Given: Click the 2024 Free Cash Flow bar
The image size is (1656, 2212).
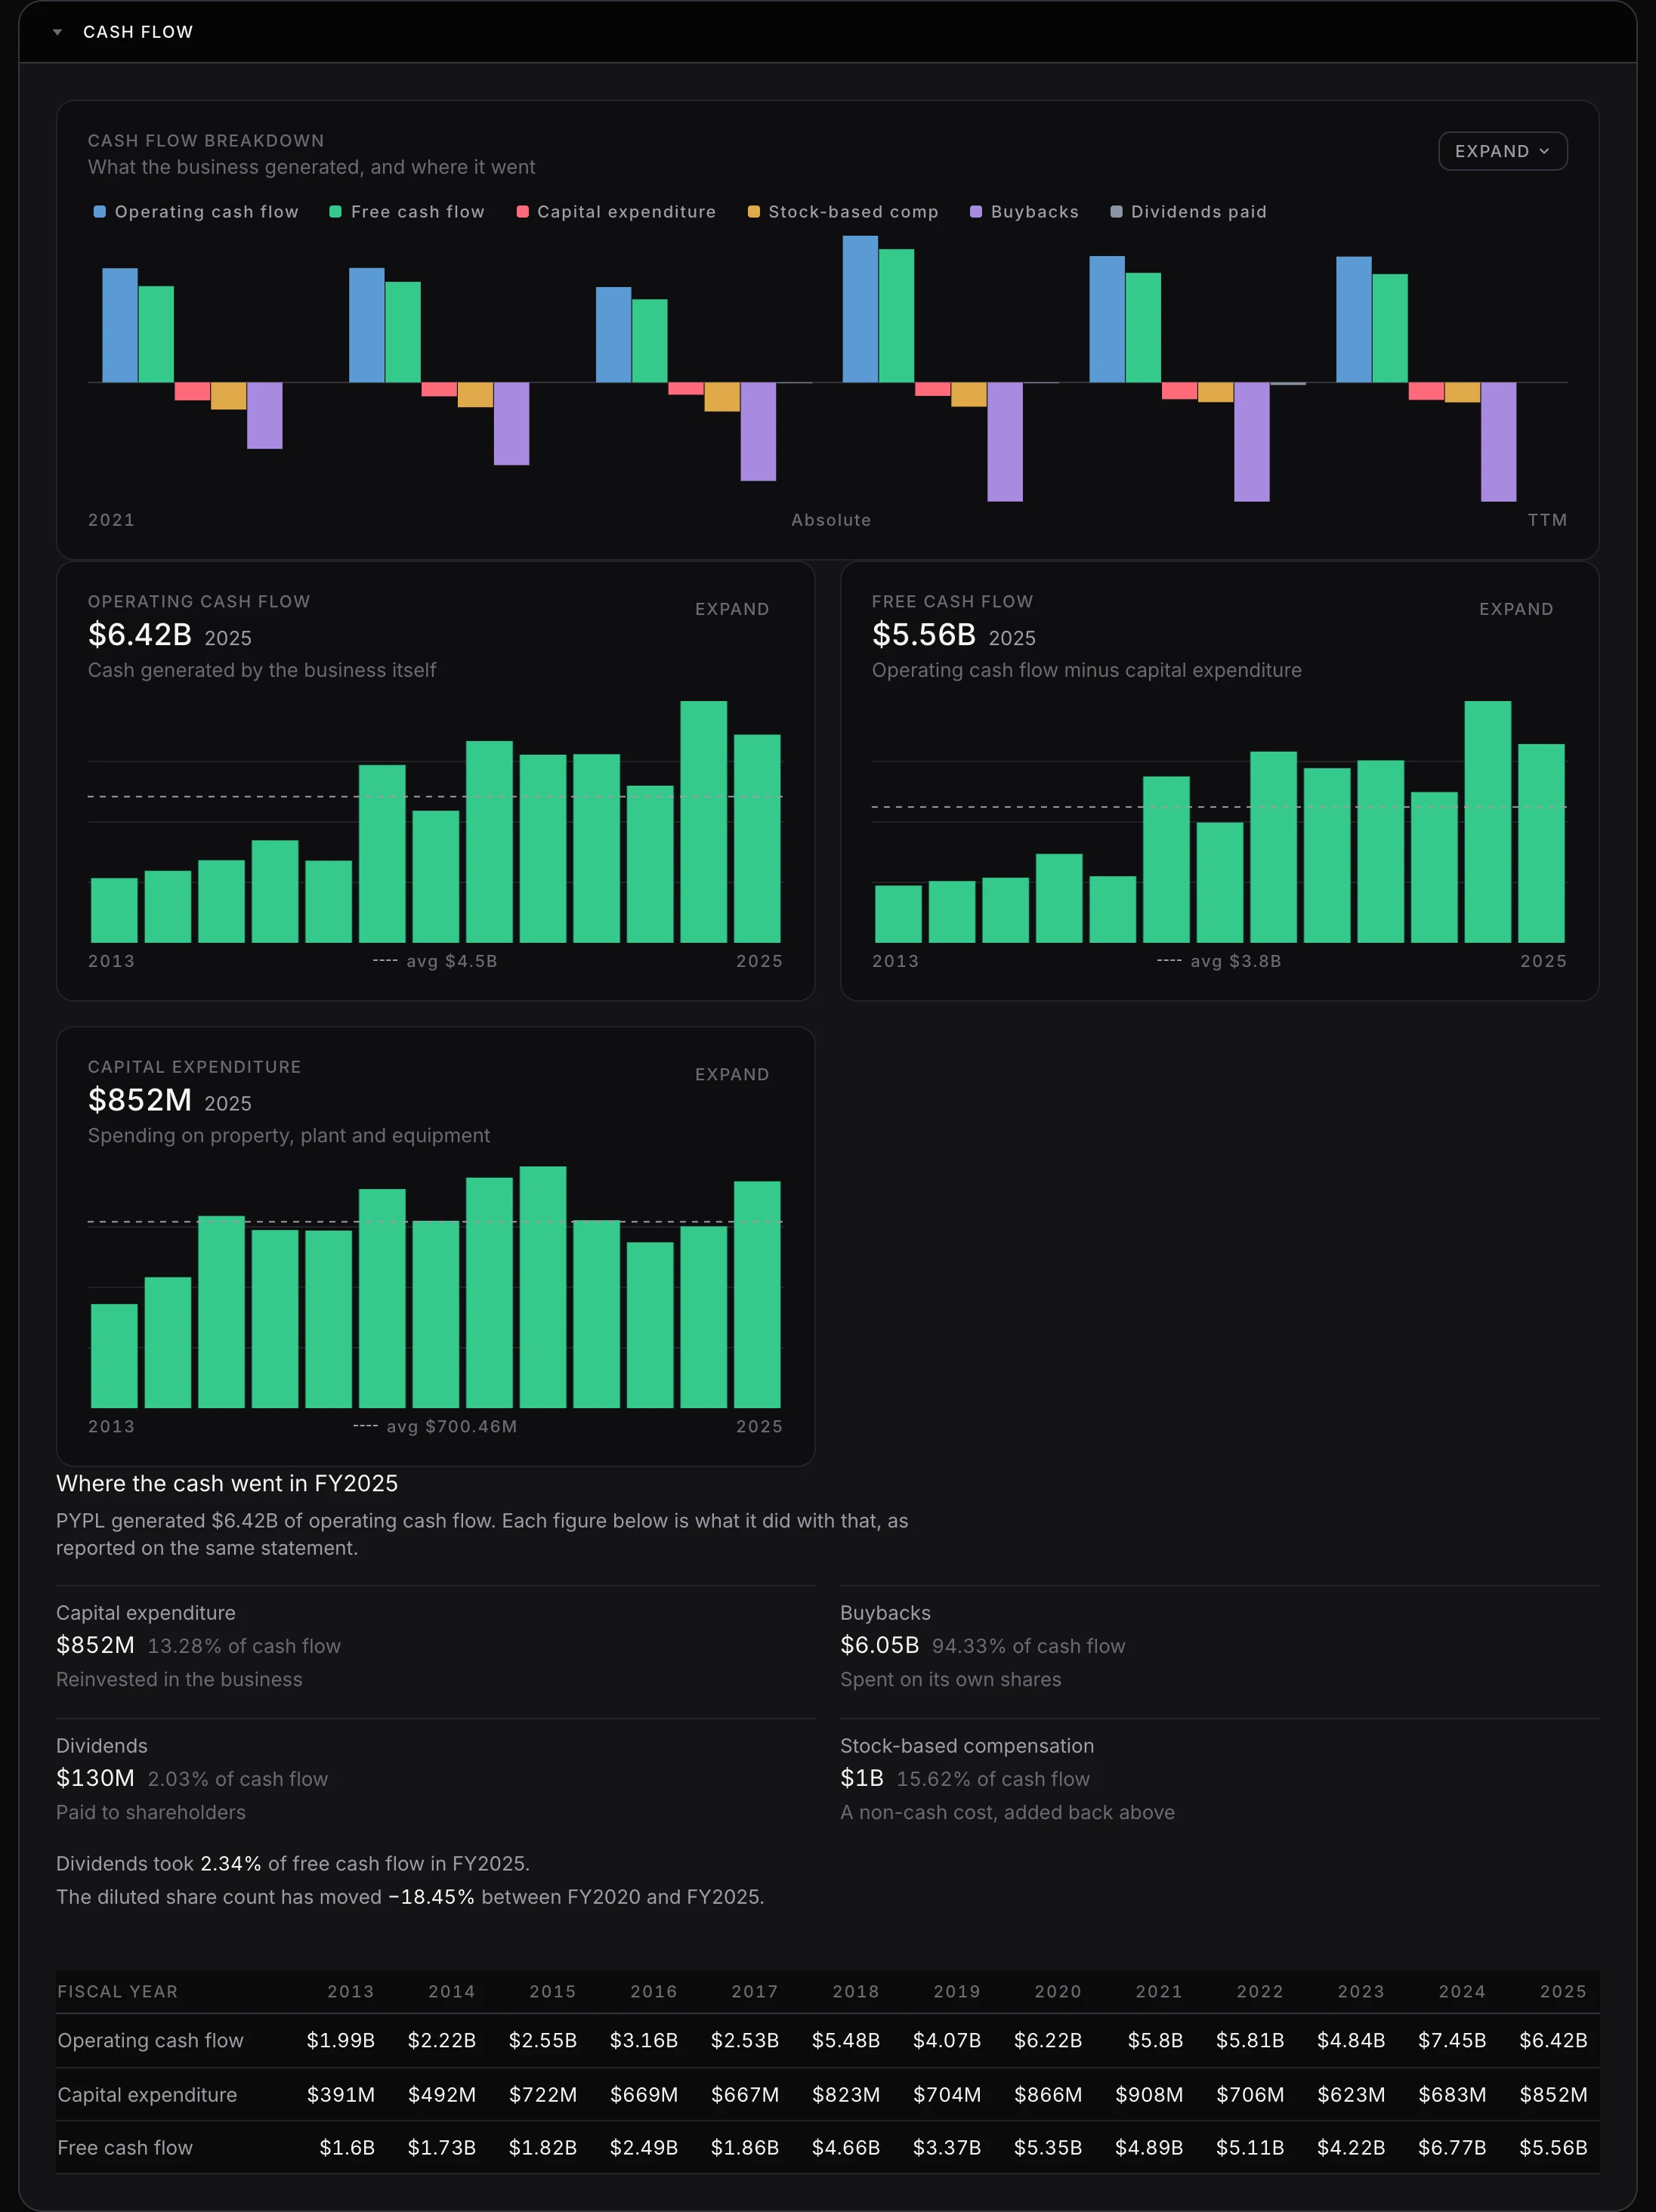Looking at the screenshot, I should click(1487, 822).
